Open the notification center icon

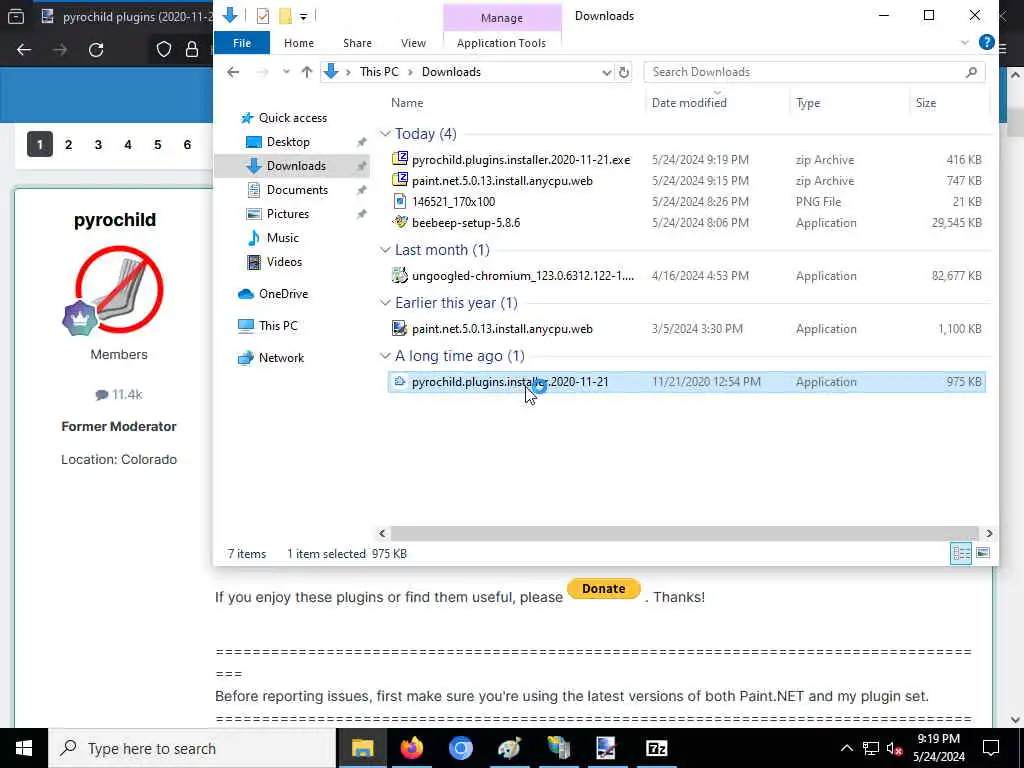(x=991, y=748)
